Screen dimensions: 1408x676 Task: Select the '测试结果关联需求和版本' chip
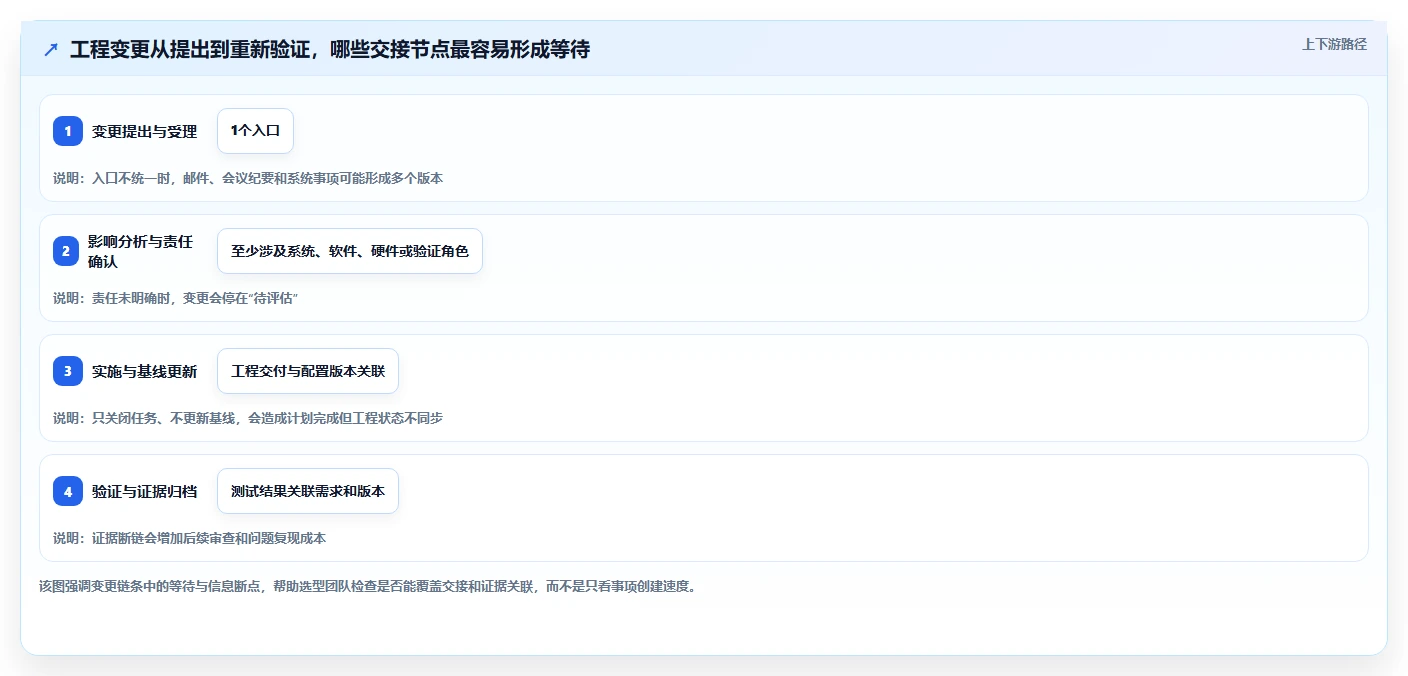point(308,491)
